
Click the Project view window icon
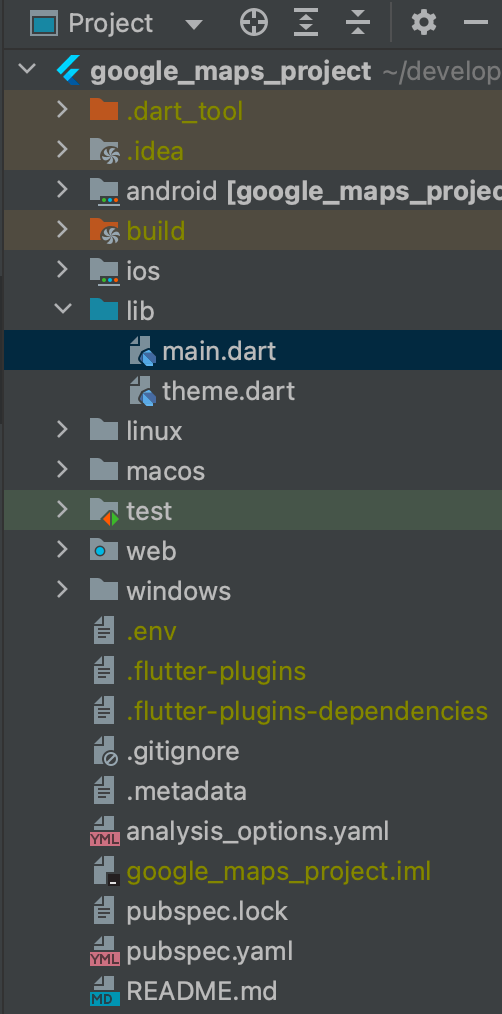(x=45, y=24)
